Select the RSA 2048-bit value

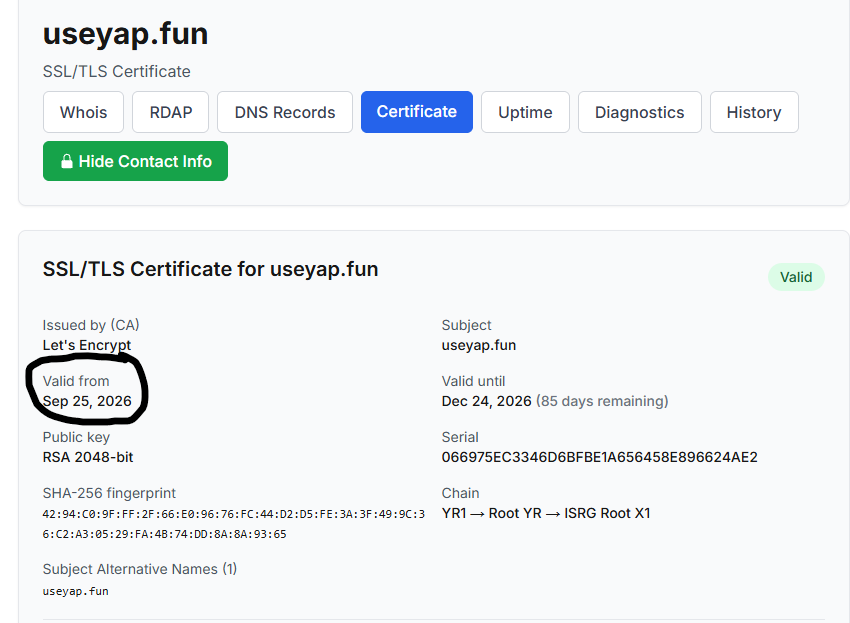[x=88, y=457]
